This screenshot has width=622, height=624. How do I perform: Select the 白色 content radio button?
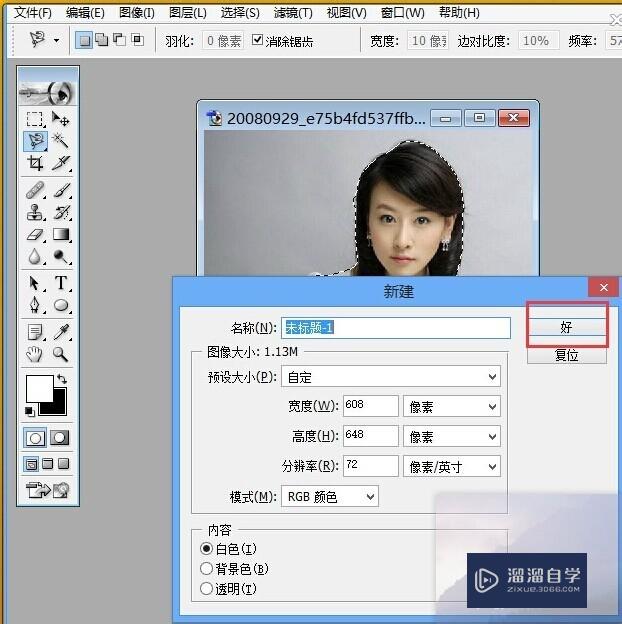coord(207,549)
